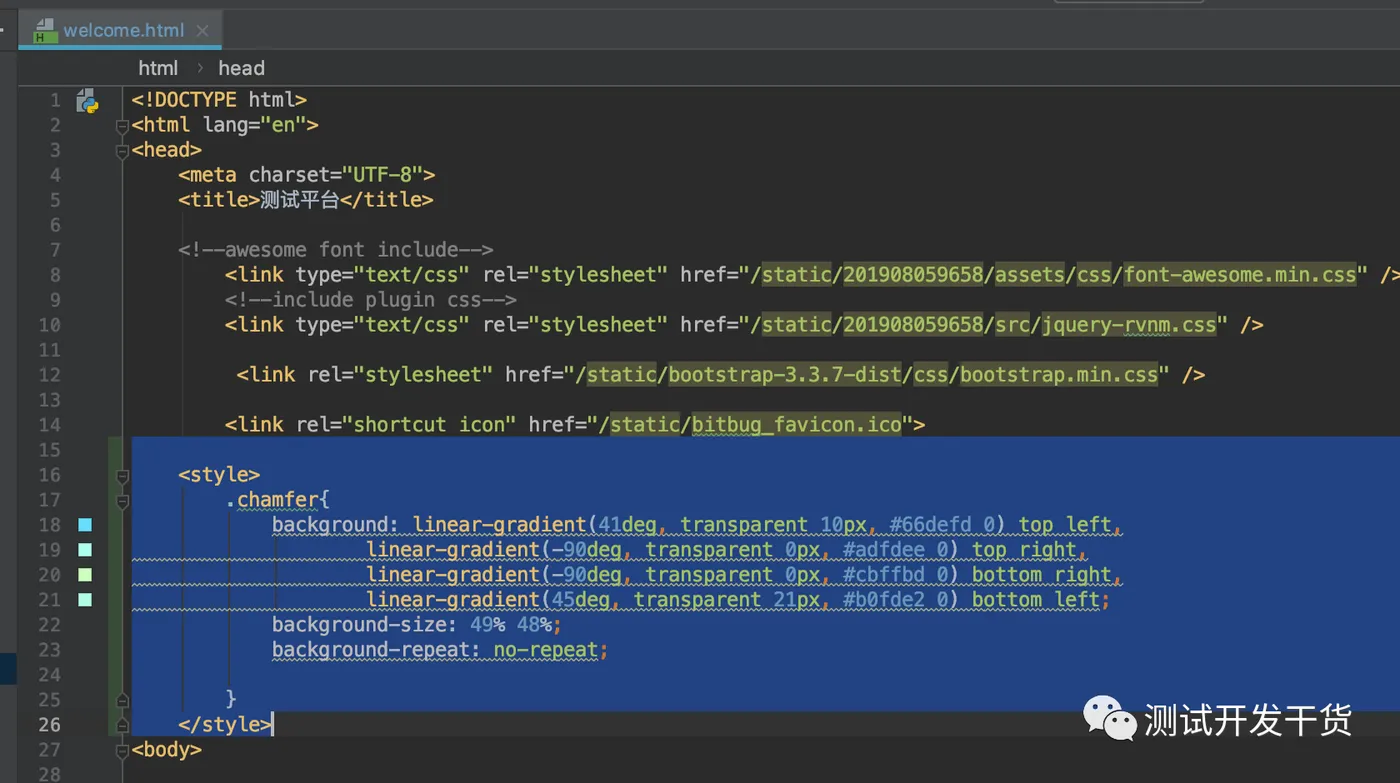This screenshot has height=783, width=1400.
Task: Click the awesome font include comment
Action: 336,250
